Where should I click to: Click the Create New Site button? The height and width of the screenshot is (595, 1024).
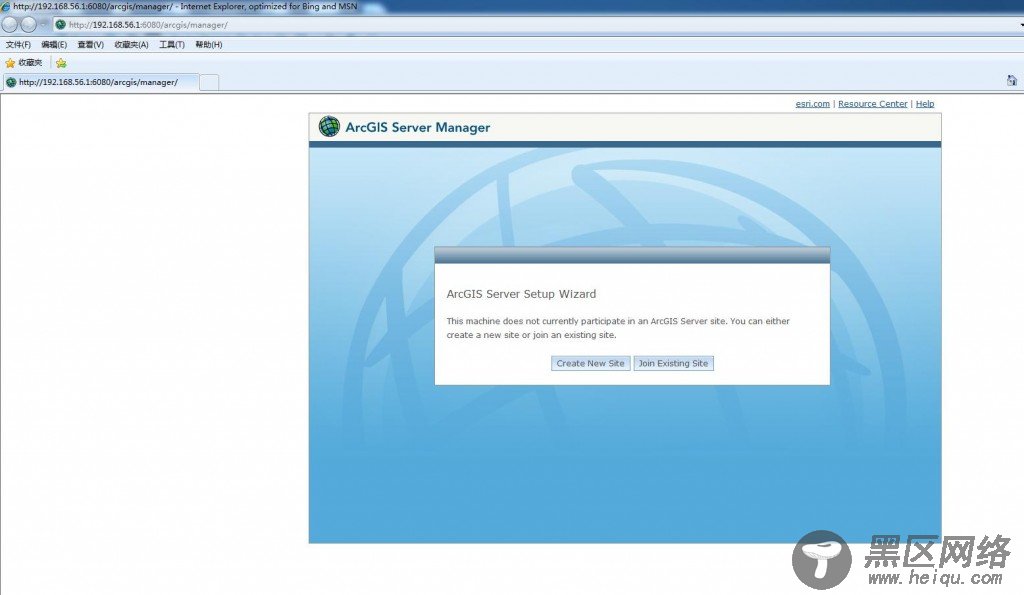pos(590,363)
